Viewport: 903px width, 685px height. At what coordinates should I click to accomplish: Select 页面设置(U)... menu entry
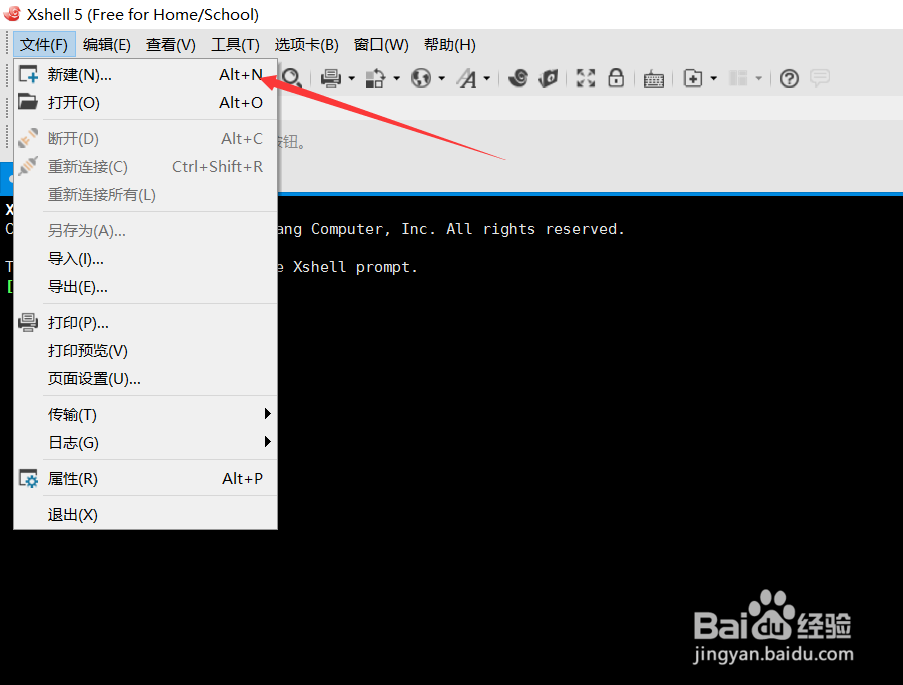tap(145, 379)
